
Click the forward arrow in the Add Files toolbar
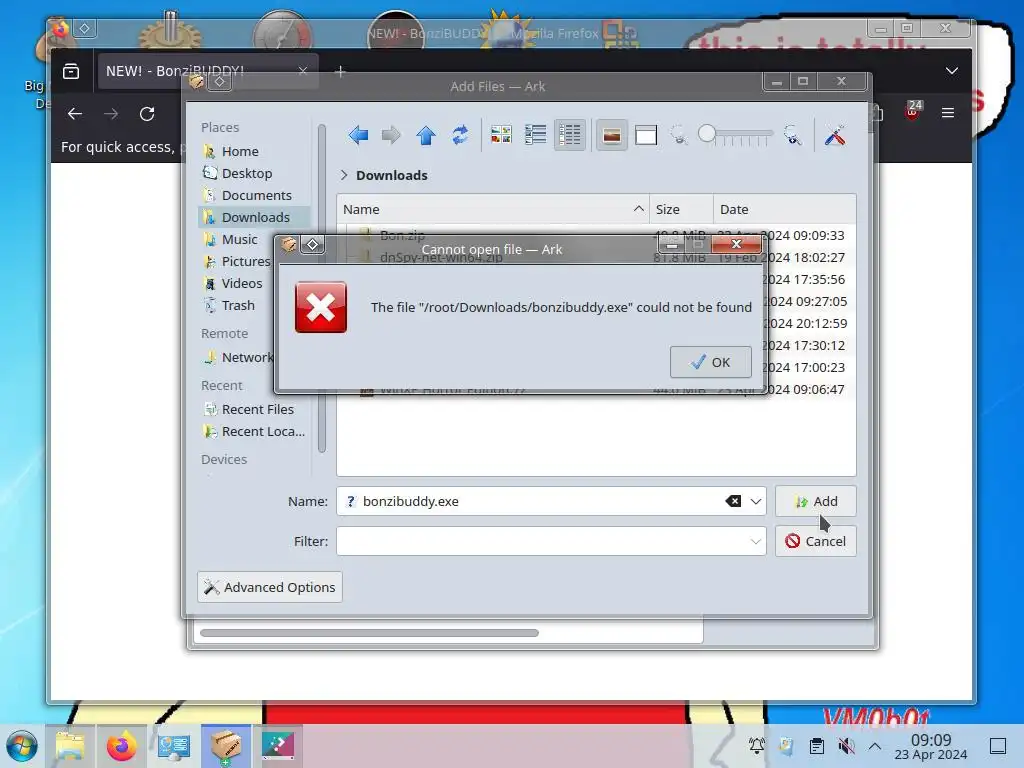391,135
